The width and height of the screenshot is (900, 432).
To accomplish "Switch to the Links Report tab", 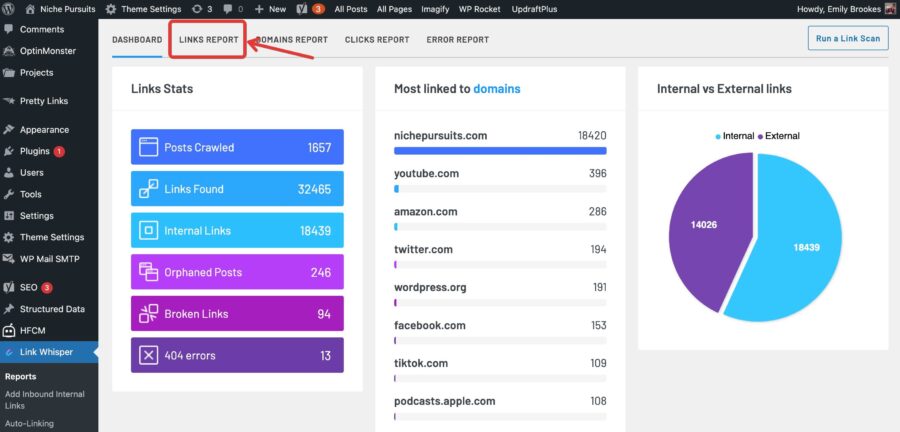I will point(208,40).
